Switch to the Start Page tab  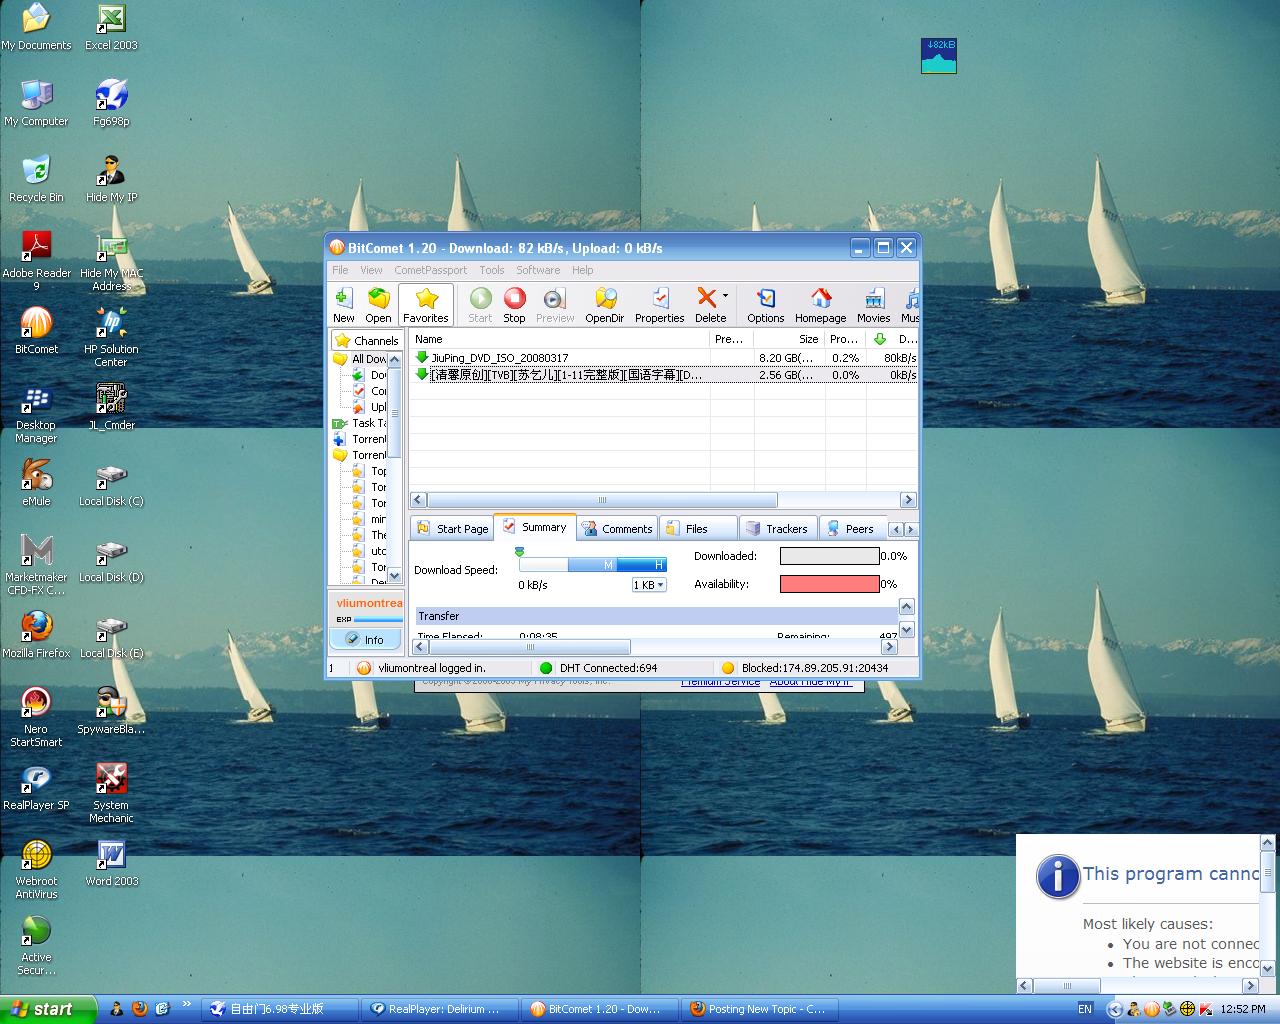coord(453,529)
